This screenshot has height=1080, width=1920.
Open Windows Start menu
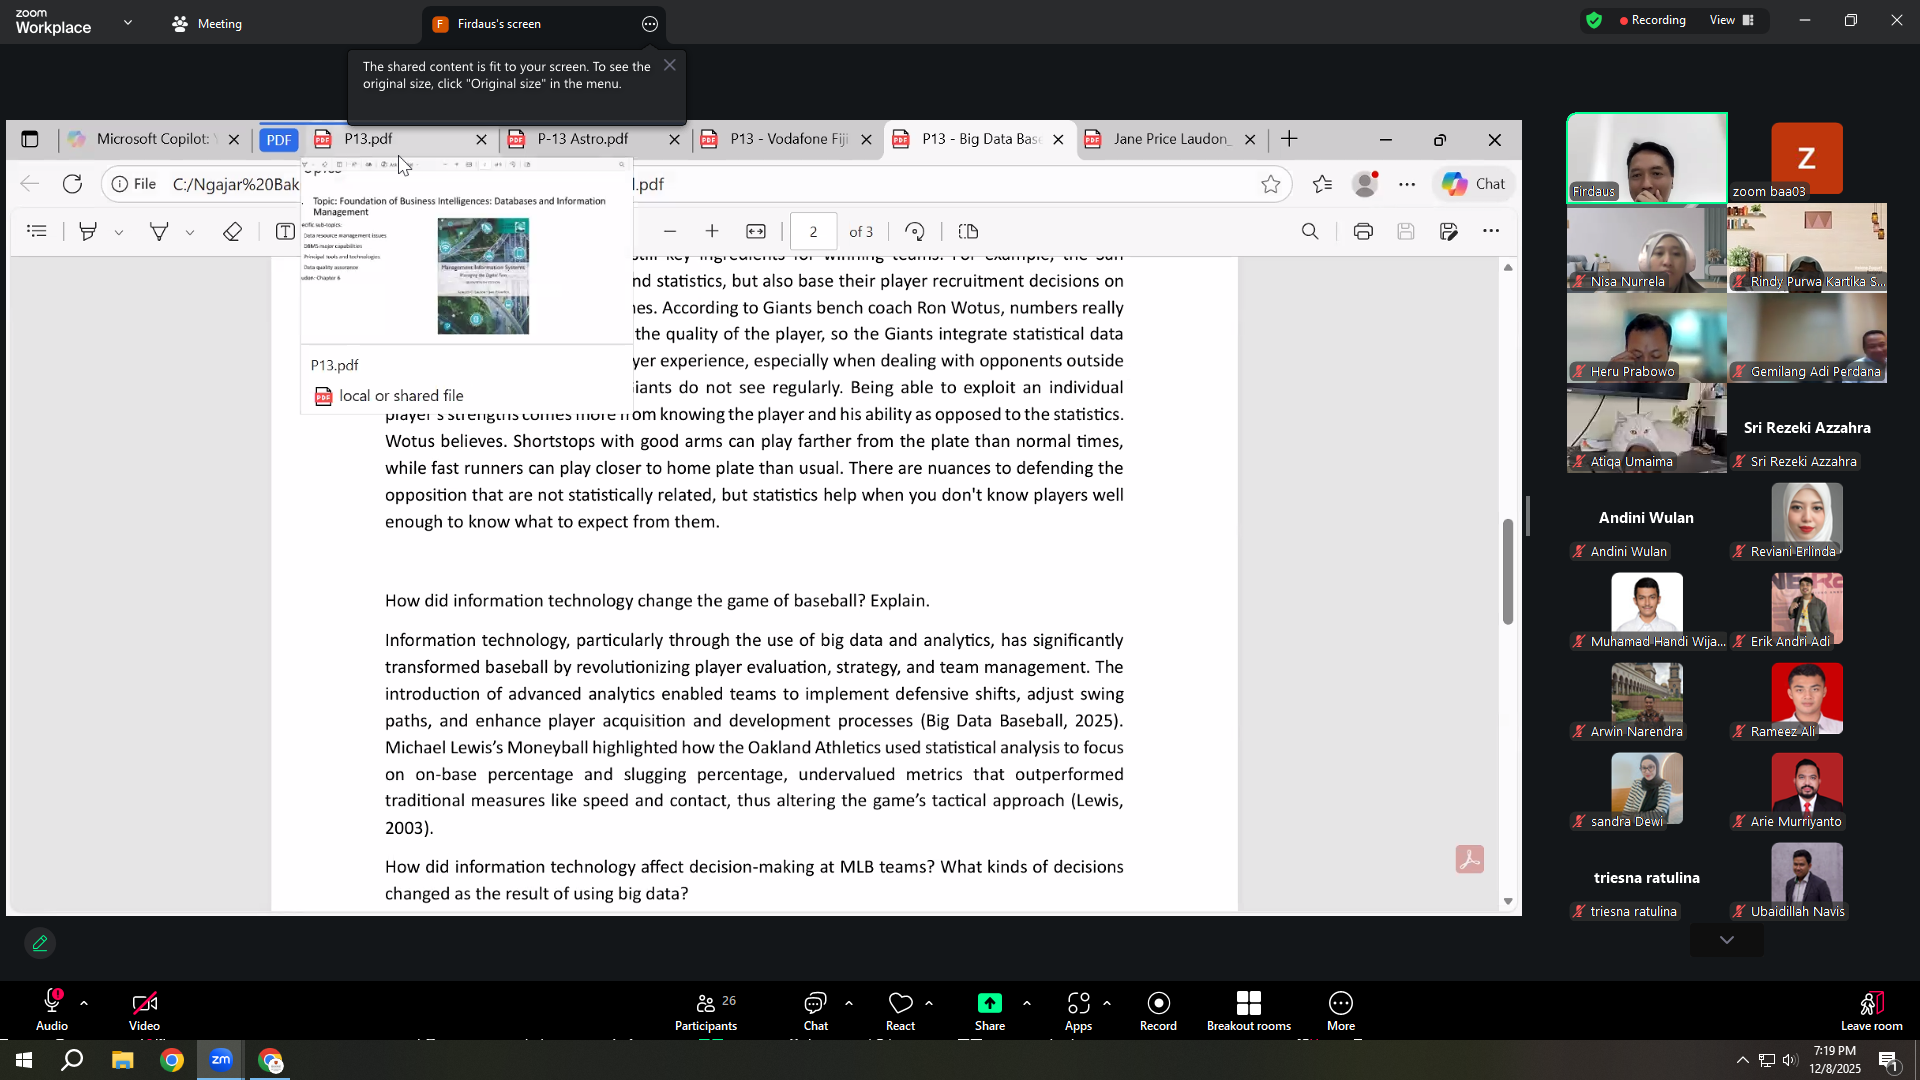[x=24, y=1060]
